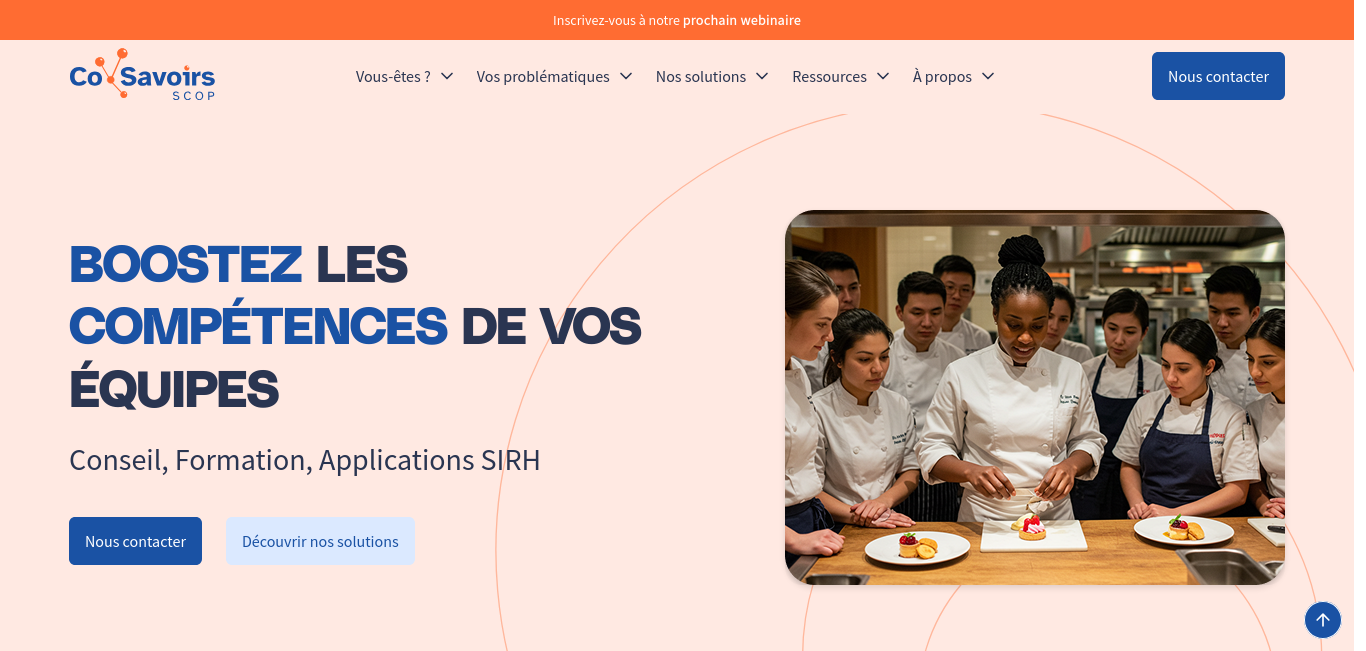Image resolution: width=1366 pixels, height=651 pixels.
Task: Click the hero Nous contacter button
Action: 135,541
